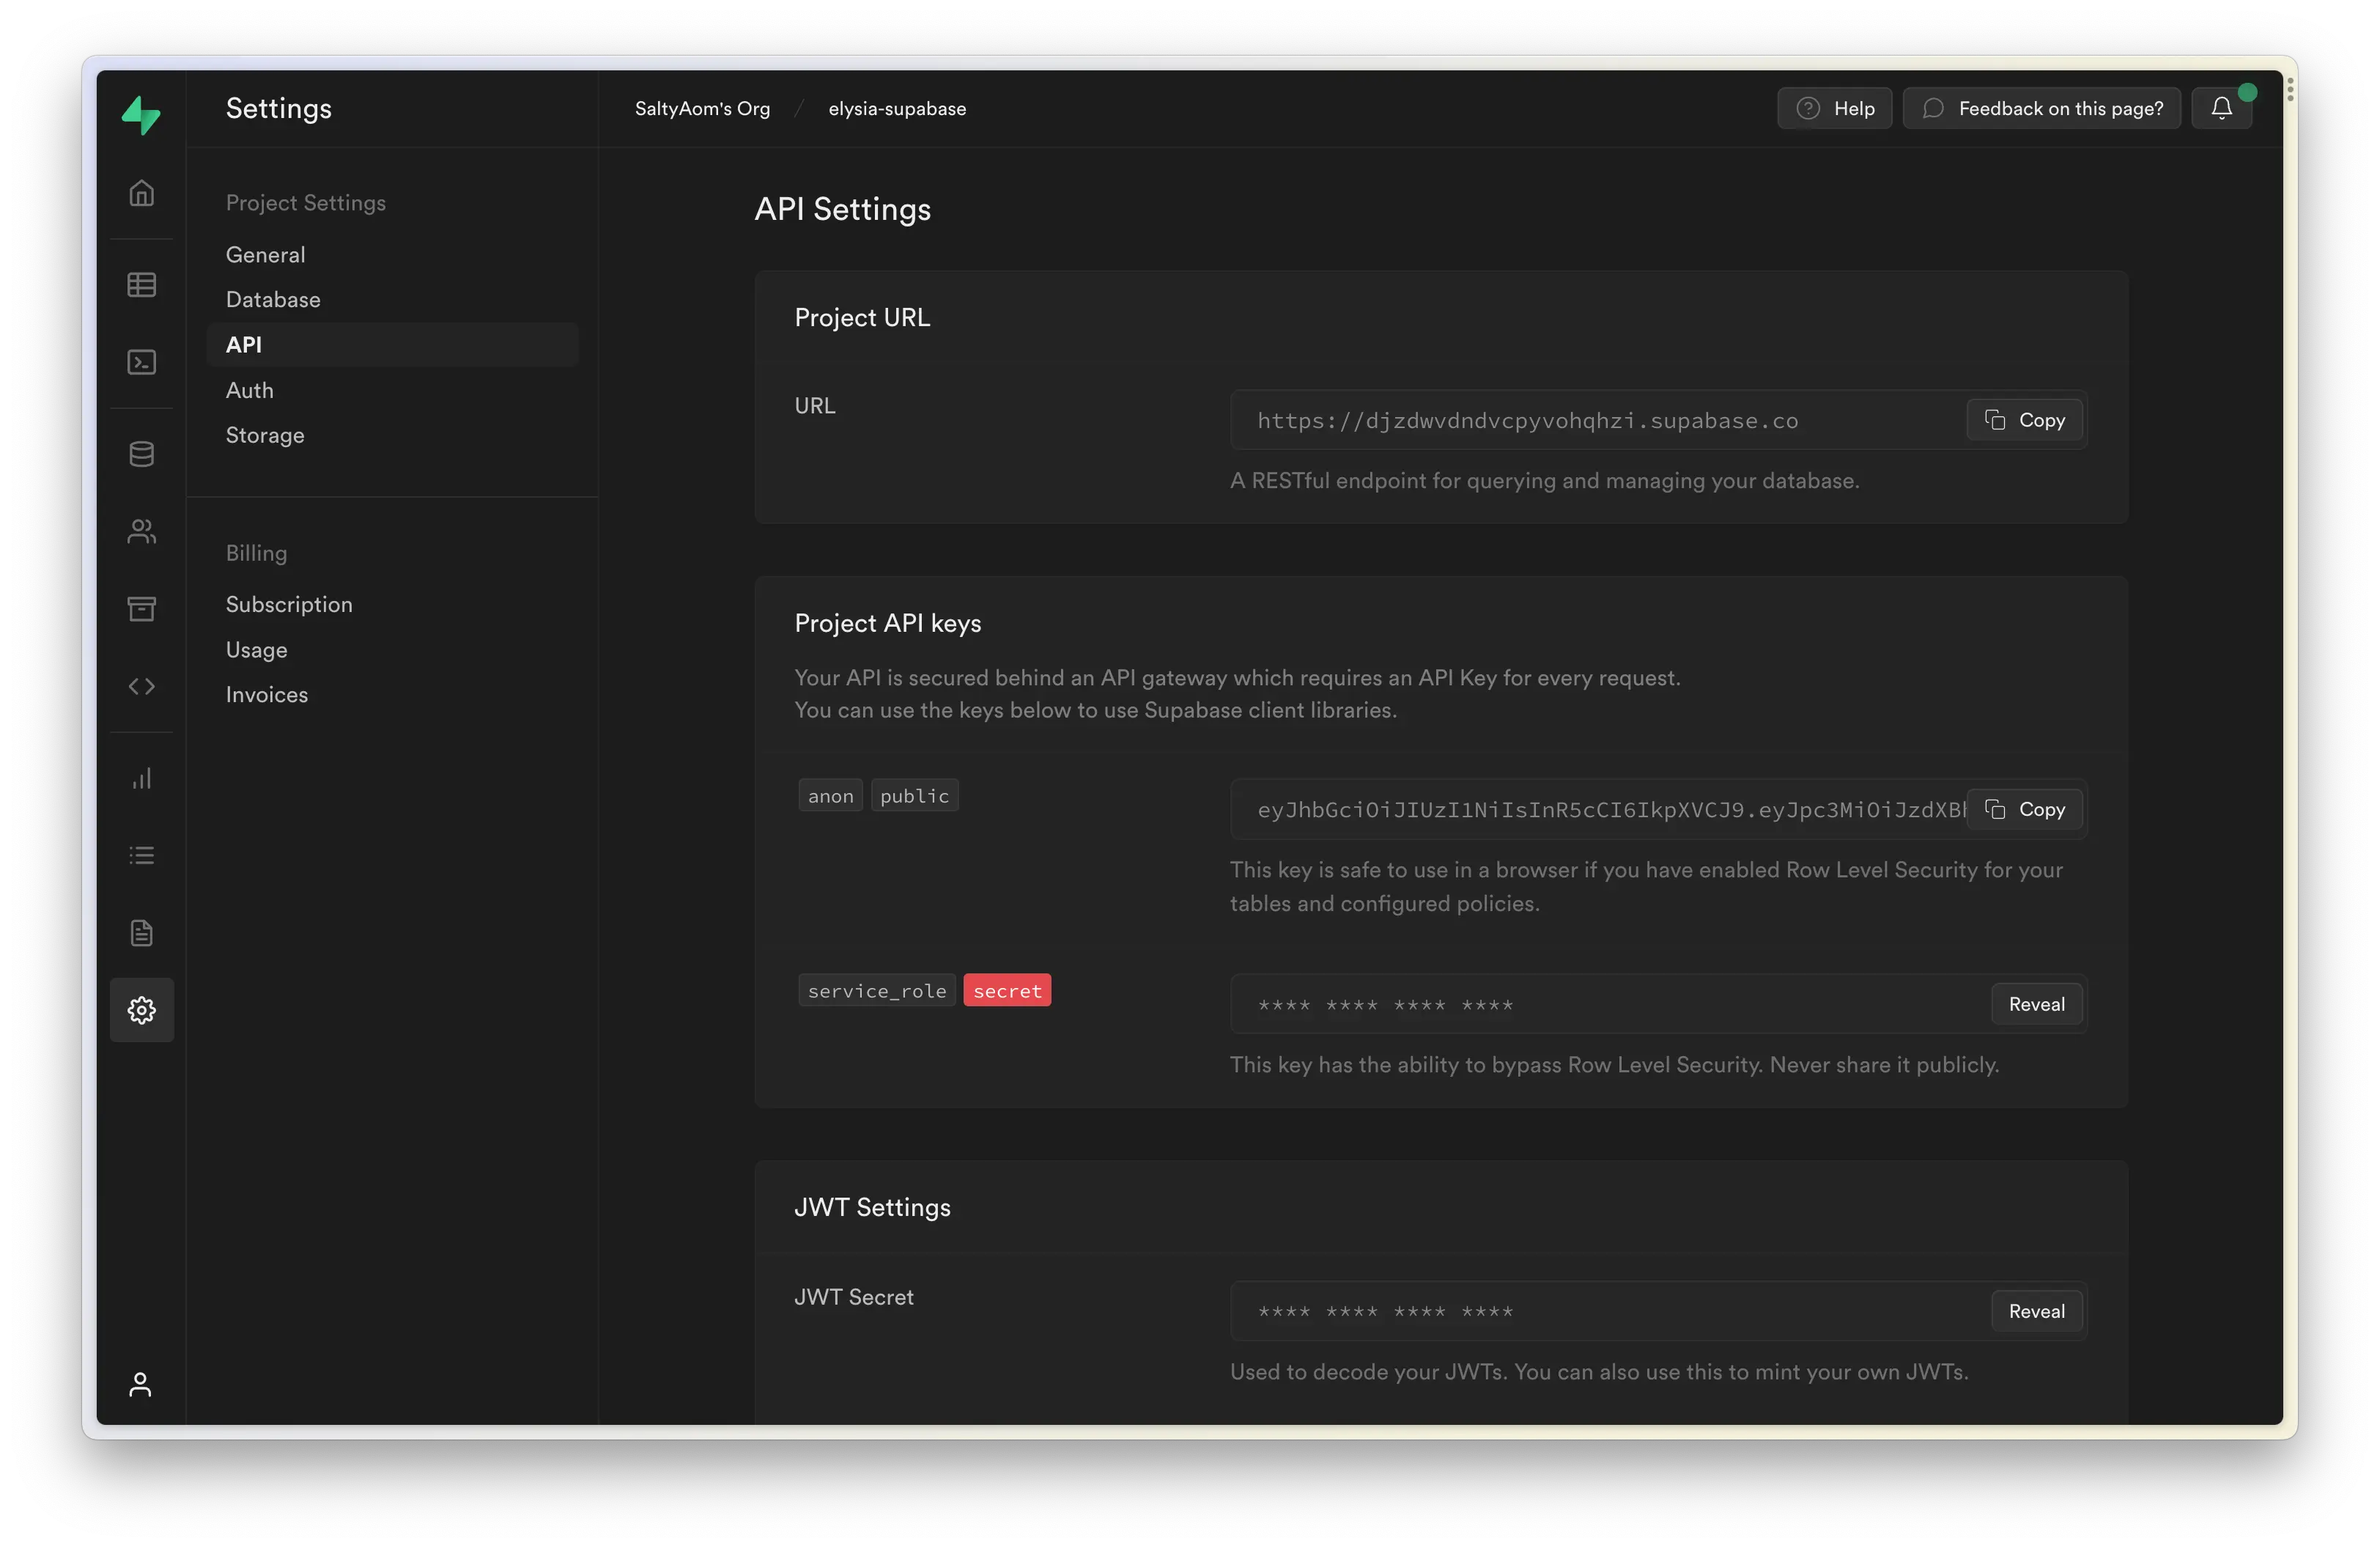Screen dimensions: 2380x1548
Task: Open the Authentication users icon
Action: (x=141, y=531)
